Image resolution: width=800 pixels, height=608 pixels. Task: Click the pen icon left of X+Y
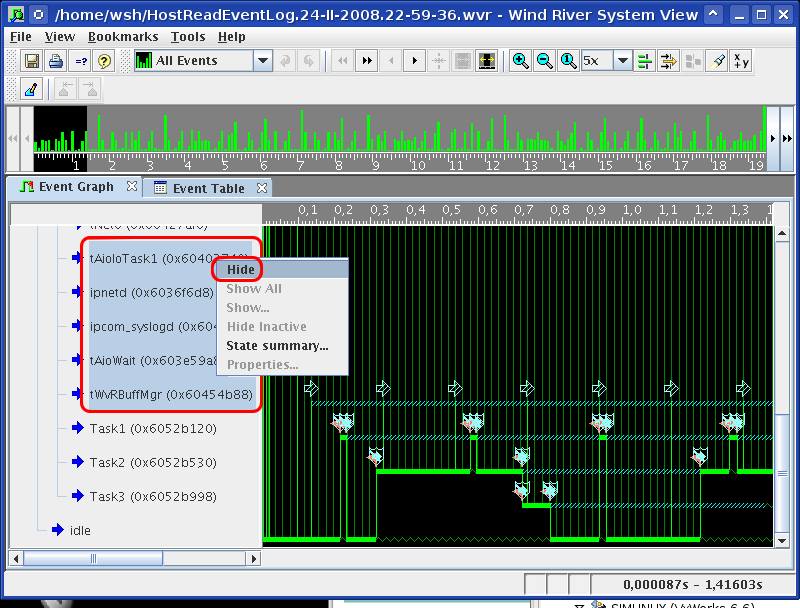pyautogui.click(x=717, y=61)
